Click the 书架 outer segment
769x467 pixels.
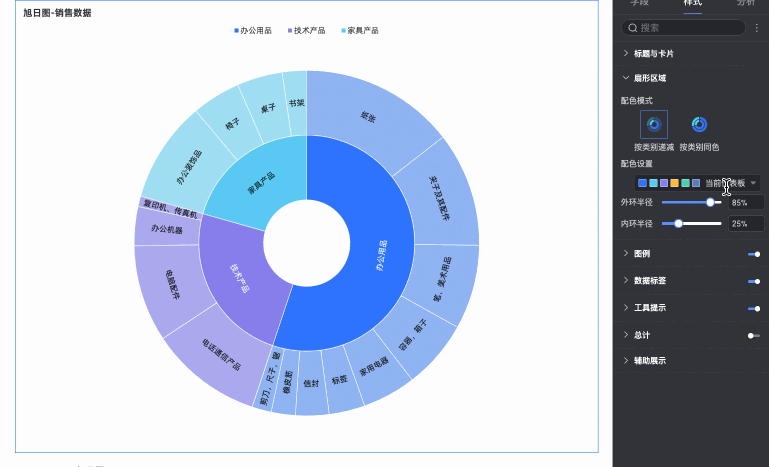coord(297,103)
